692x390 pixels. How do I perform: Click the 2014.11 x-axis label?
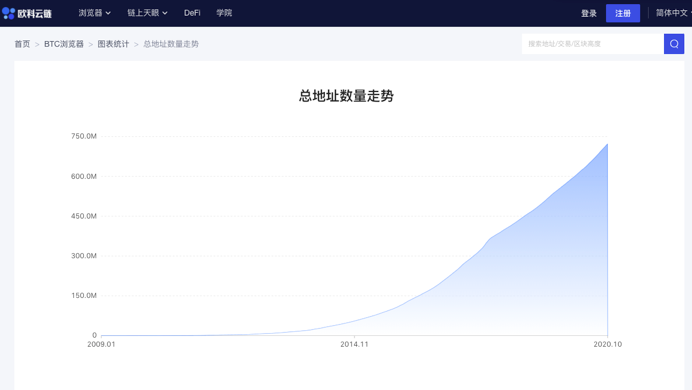tap(354, 344)
